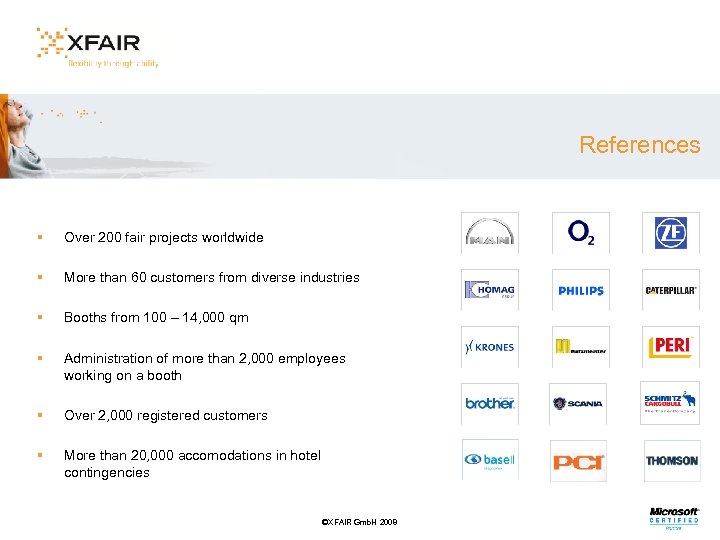Screen dimensions: 720x540
Task: Click the THOMSON logo tile
Action: (672, 461)
